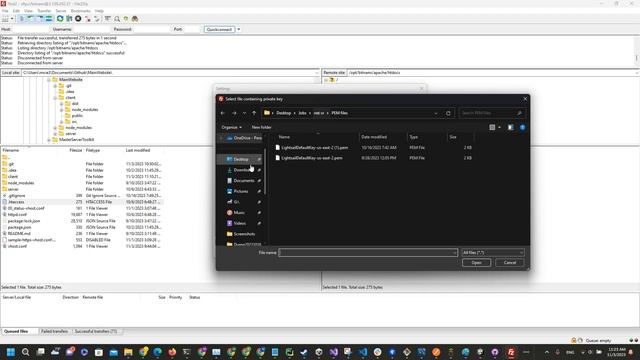The width and height of the screenshot is (640, 360).
Task: Click the Quickconnect button
Action: click(x=219, y=29)
